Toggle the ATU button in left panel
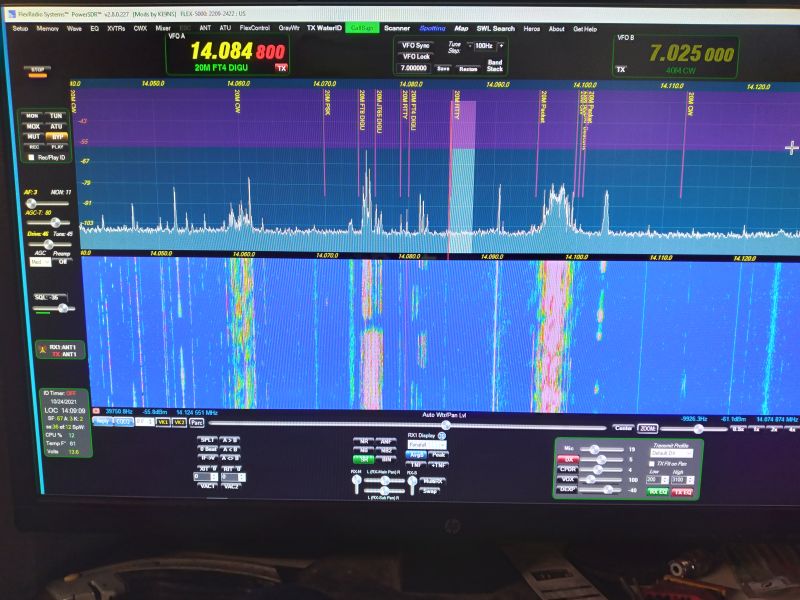This screenshot has height=600, width=800. pos(56,126)
